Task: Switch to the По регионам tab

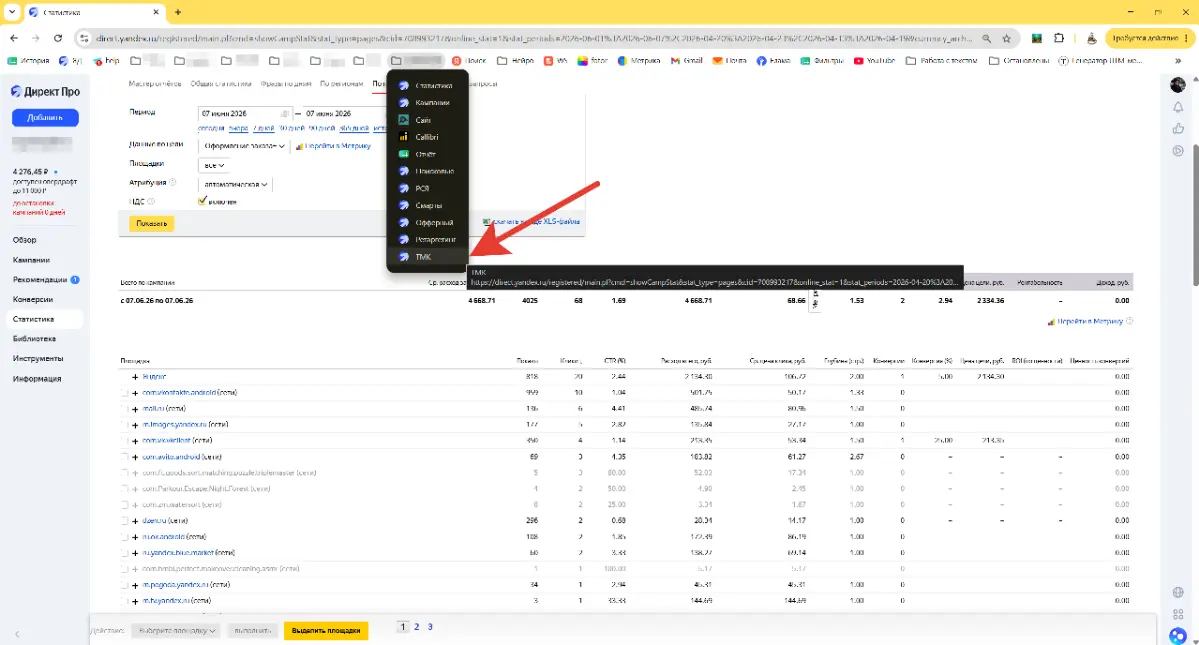Action: tap(342, 84)
